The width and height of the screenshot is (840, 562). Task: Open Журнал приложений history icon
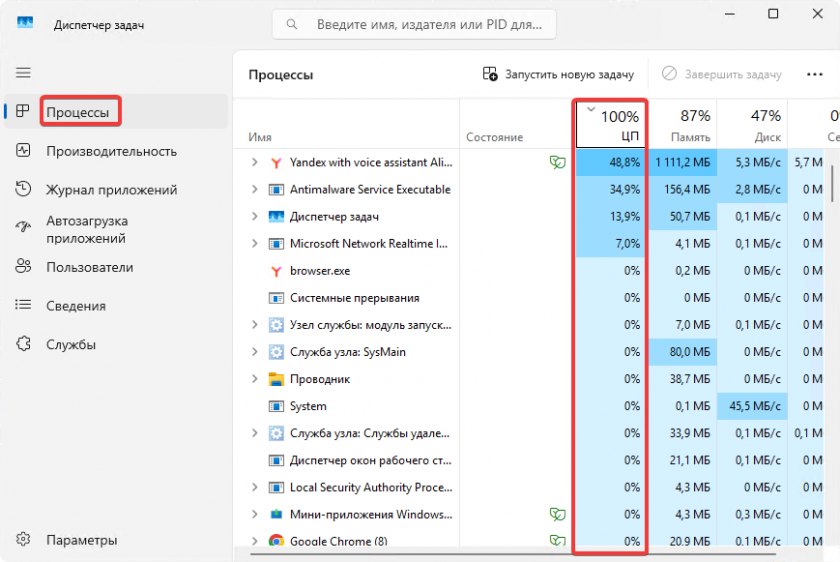coord(24,190)
